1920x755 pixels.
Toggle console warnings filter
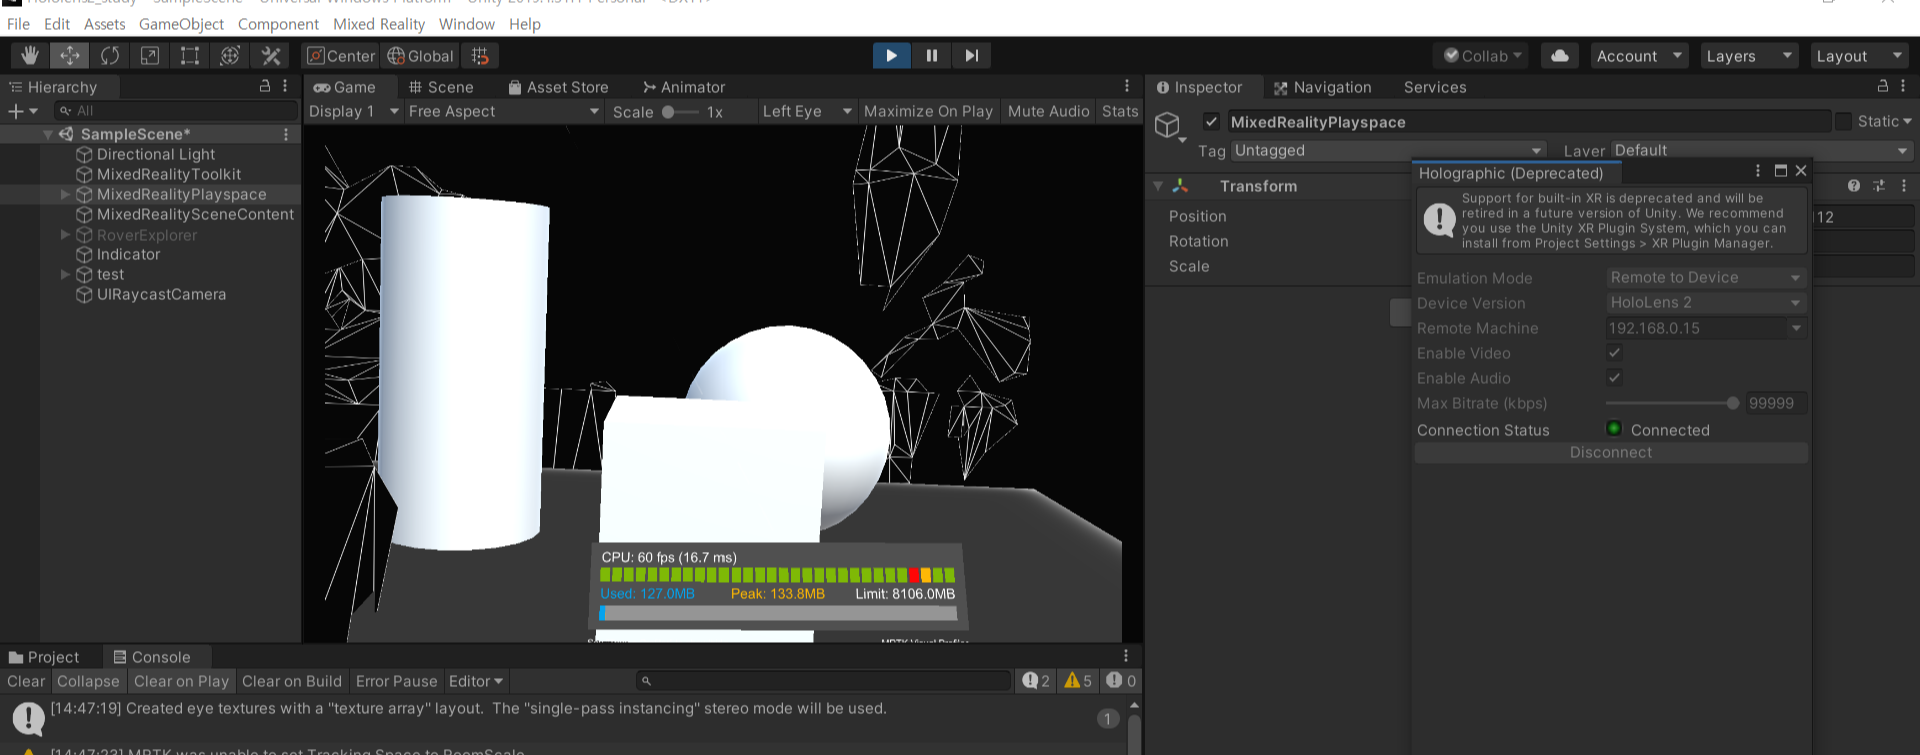pos(1078,681)
